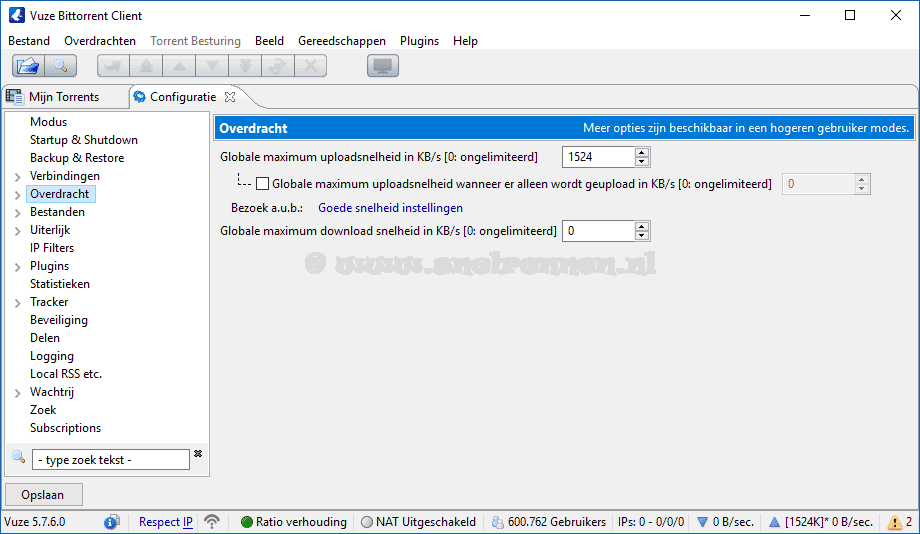Click the wifi signal status bar icon

[212, 522]
